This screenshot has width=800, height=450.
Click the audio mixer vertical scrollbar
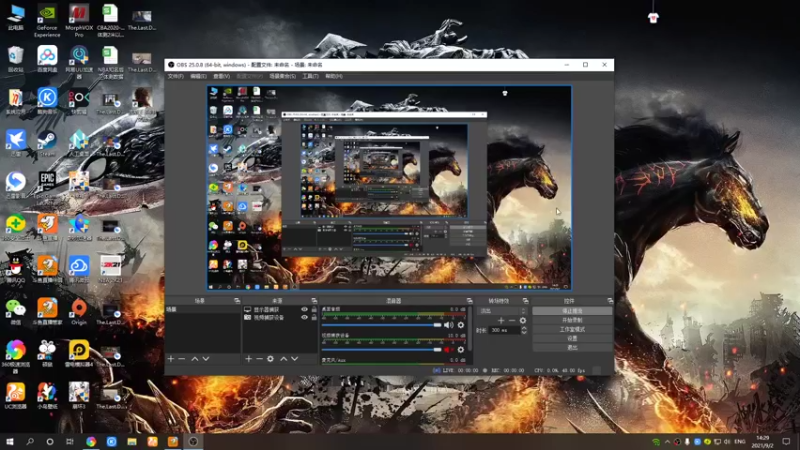[x=469, y=329]
